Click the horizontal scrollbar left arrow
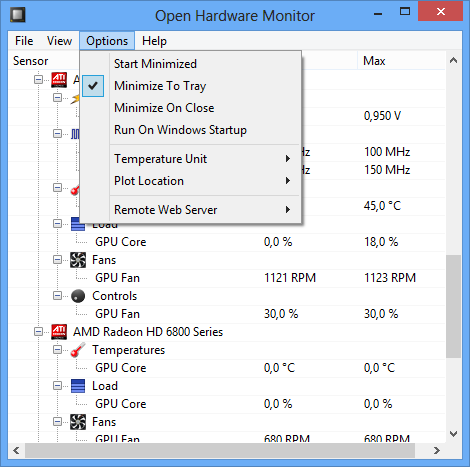470x467 pixels. coord(16,451)
